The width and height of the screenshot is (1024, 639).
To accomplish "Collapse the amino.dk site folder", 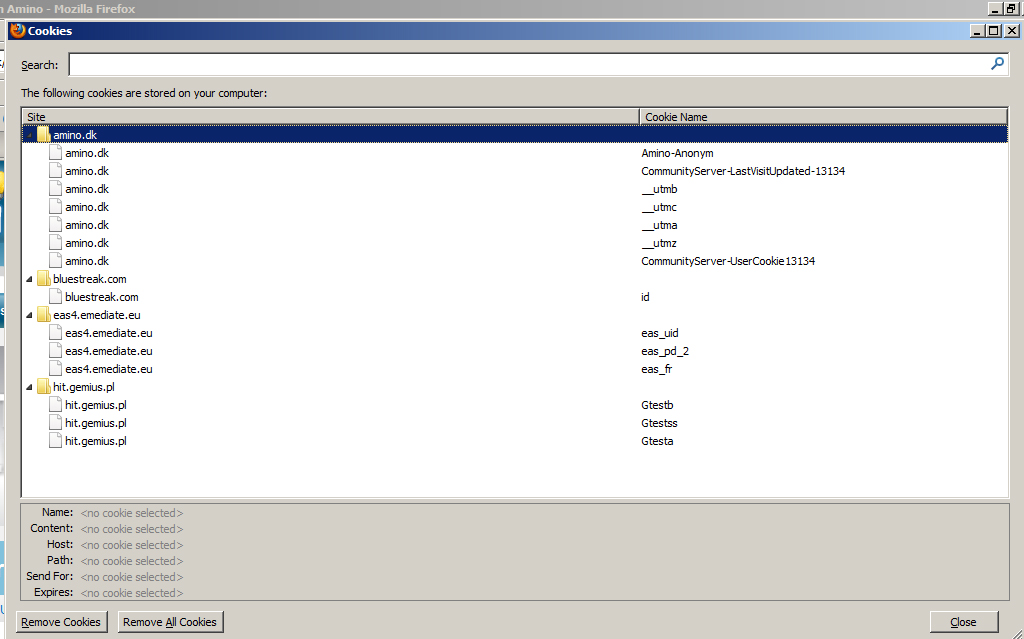I will tap(29, 135).
